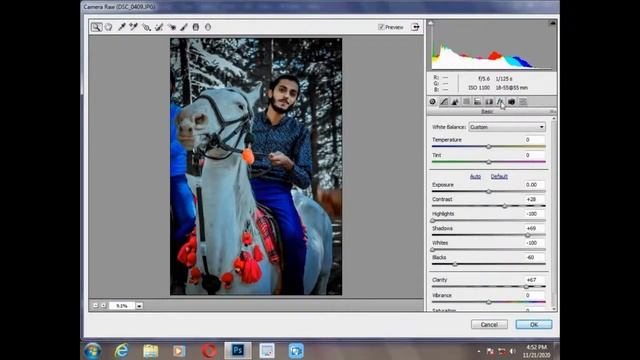Open the Windows Start menu
Screen dimensions: 640x360
pos(93,351)
